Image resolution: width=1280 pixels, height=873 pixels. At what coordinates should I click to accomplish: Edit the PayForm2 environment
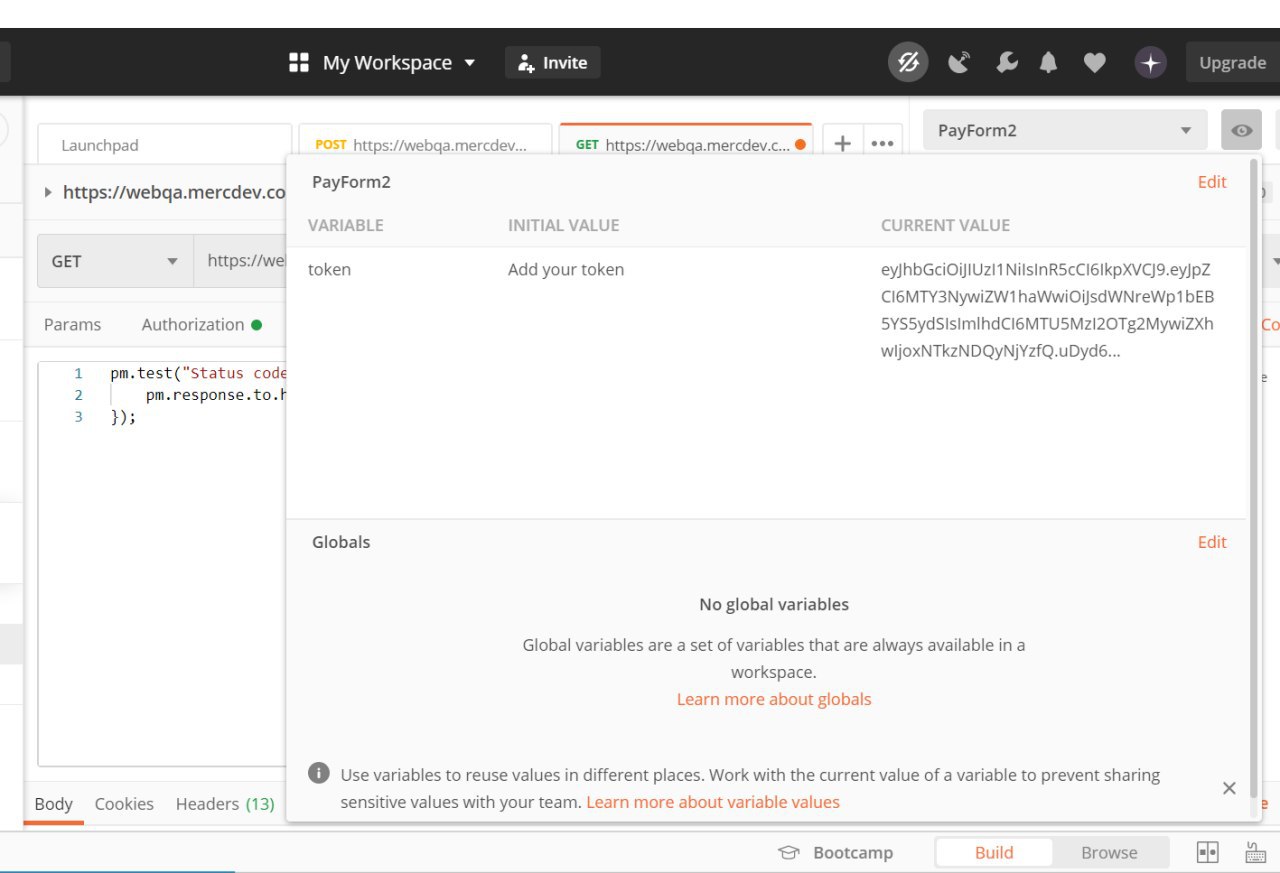click(x=1212, y=182)
